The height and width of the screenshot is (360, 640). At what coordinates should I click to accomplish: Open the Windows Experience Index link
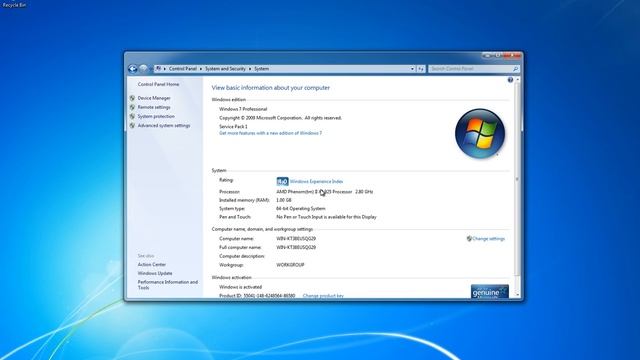click(x=316, y=181)
